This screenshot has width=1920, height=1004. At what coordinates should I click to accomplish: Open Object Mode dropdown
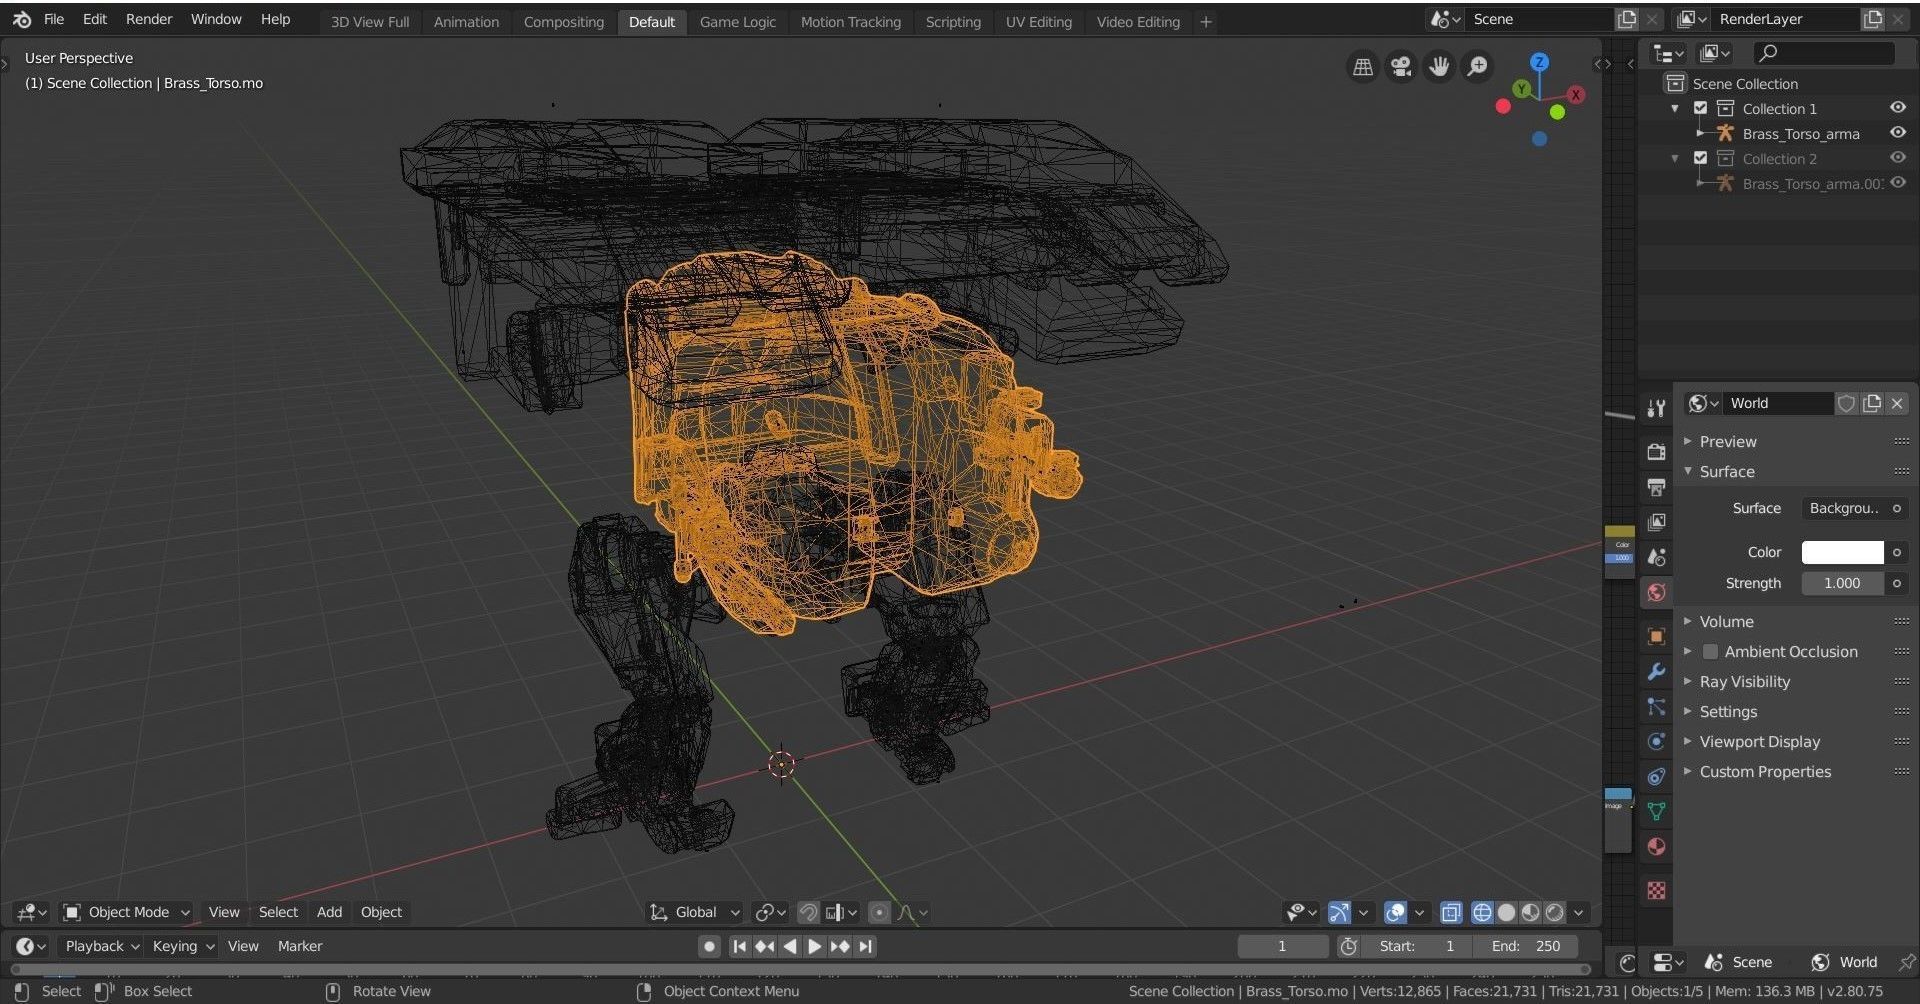(x=127, y=912)
